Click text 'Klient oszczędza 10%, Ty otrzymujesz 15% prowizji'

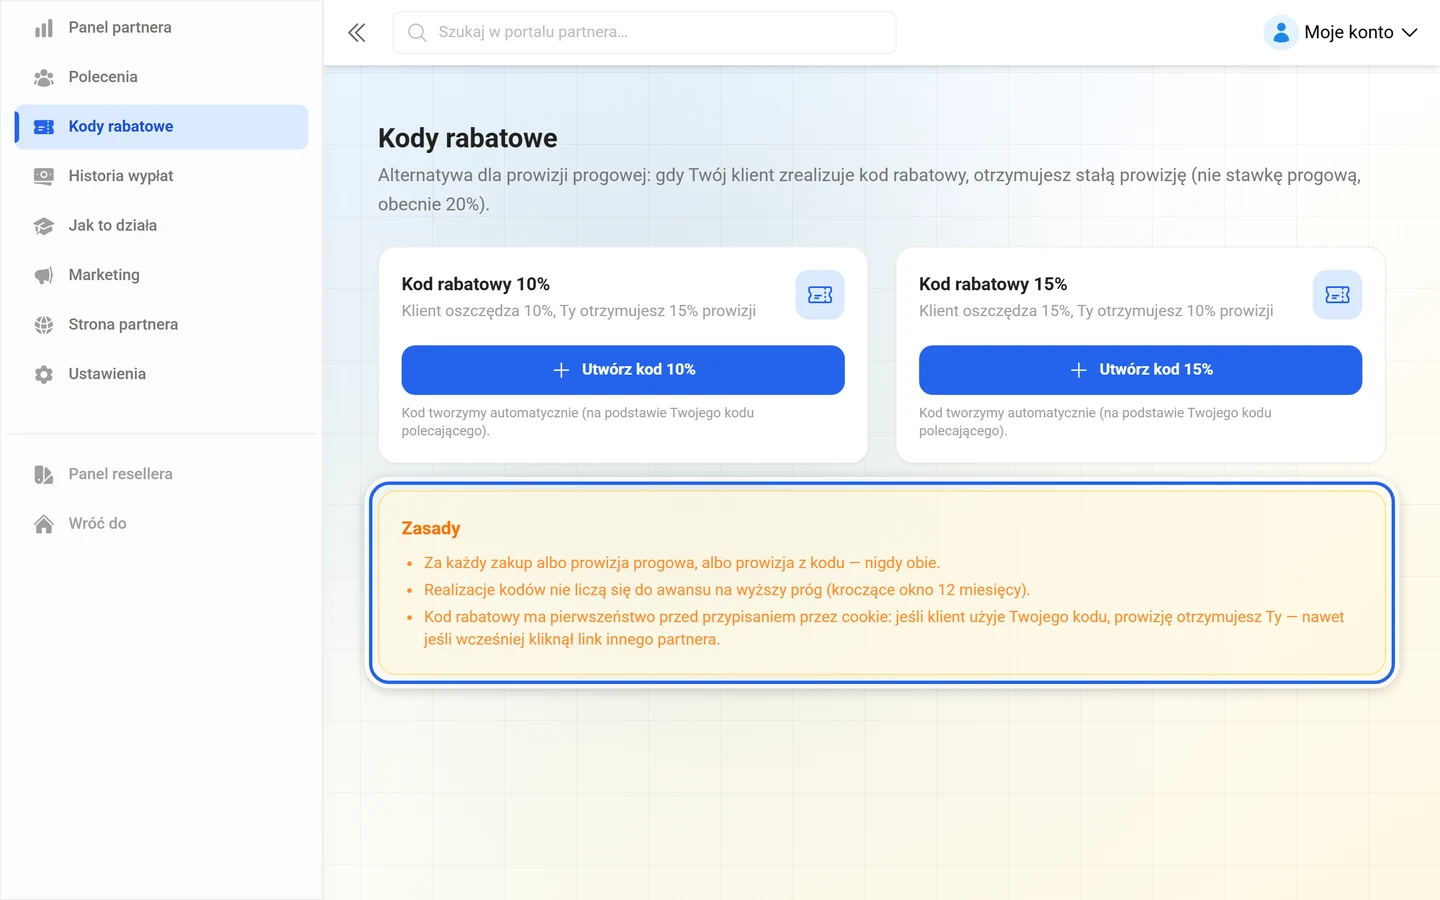tap(579, 311)
